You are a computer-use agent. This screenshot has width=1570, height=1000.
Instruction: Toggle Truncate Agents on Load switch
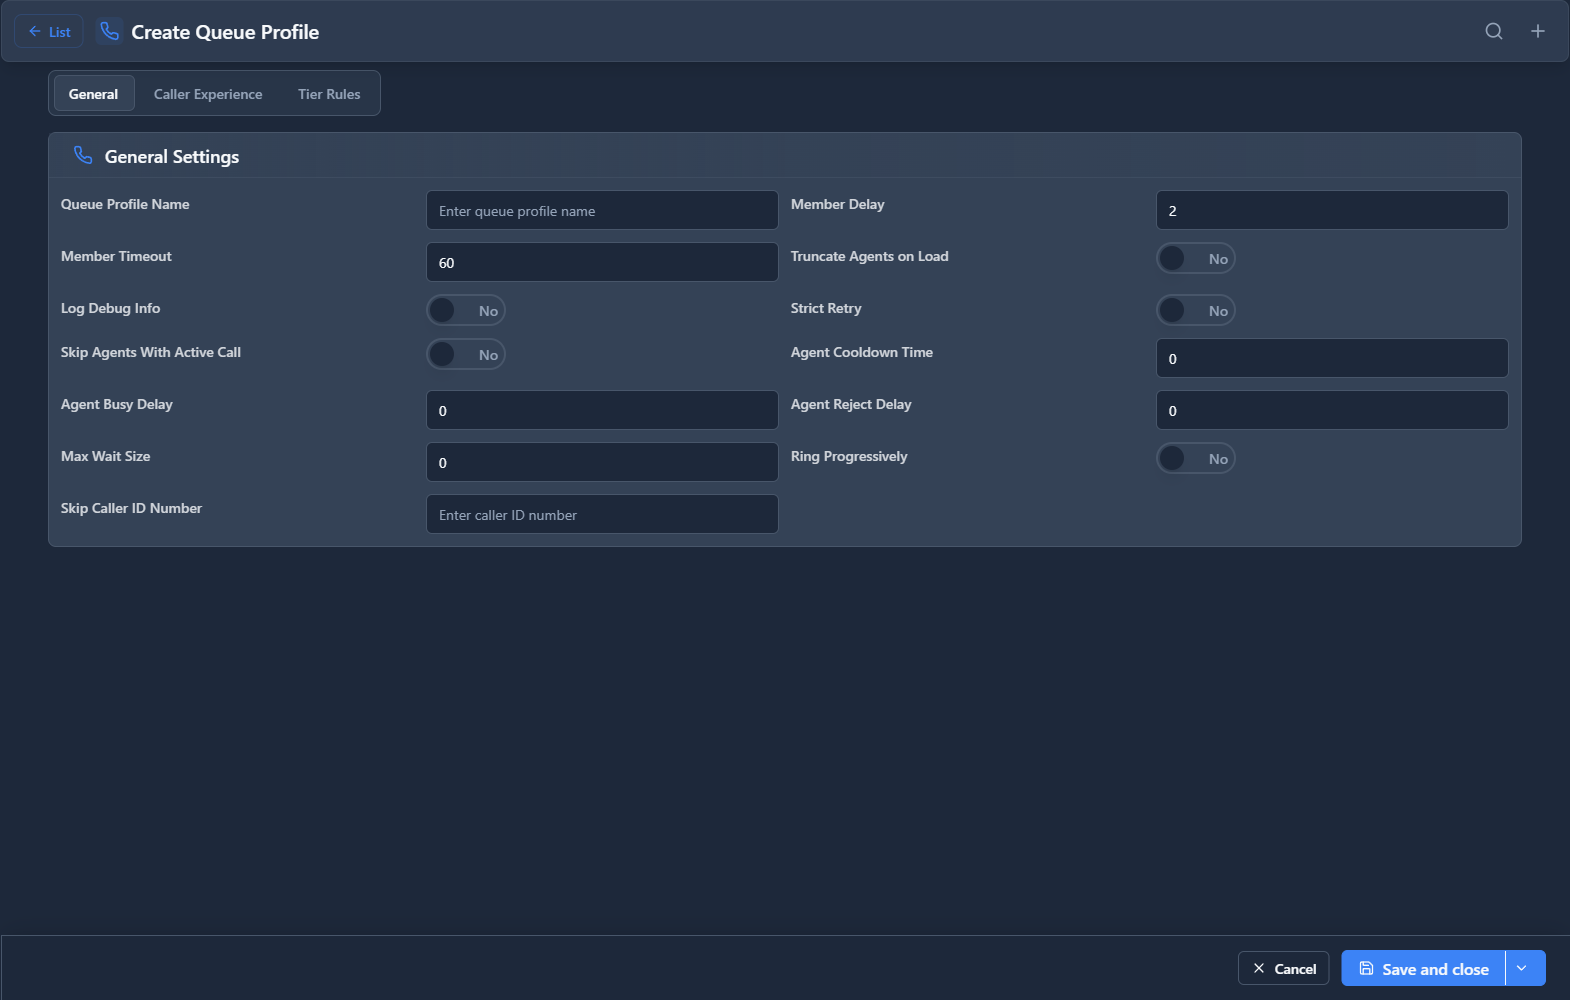coord(1196,258)
